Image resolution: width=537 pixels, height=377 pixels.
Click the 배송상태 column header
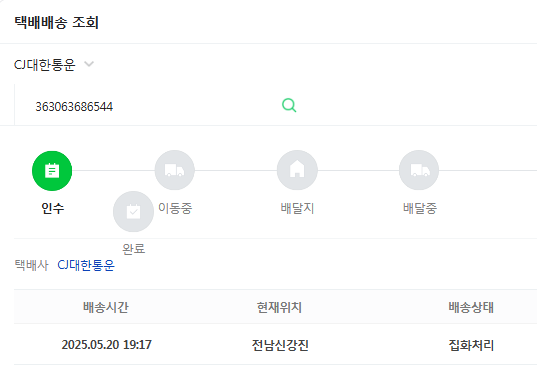pyautogui.click(x=471, y=307)
